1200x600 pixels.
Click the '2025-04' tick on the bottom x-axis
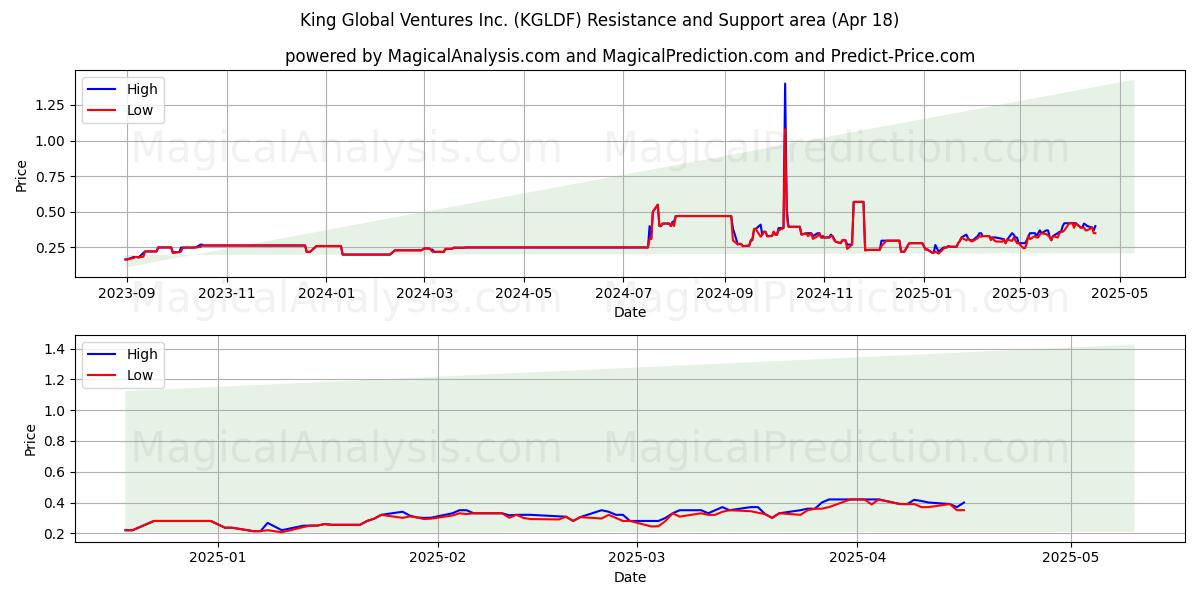click(x=857, y=558)
